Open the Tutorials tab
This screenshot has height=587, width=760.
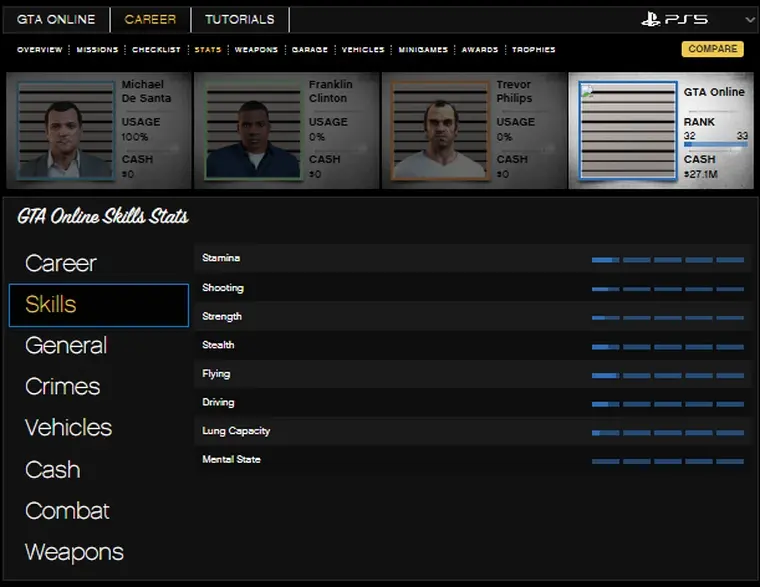(240, 19)
